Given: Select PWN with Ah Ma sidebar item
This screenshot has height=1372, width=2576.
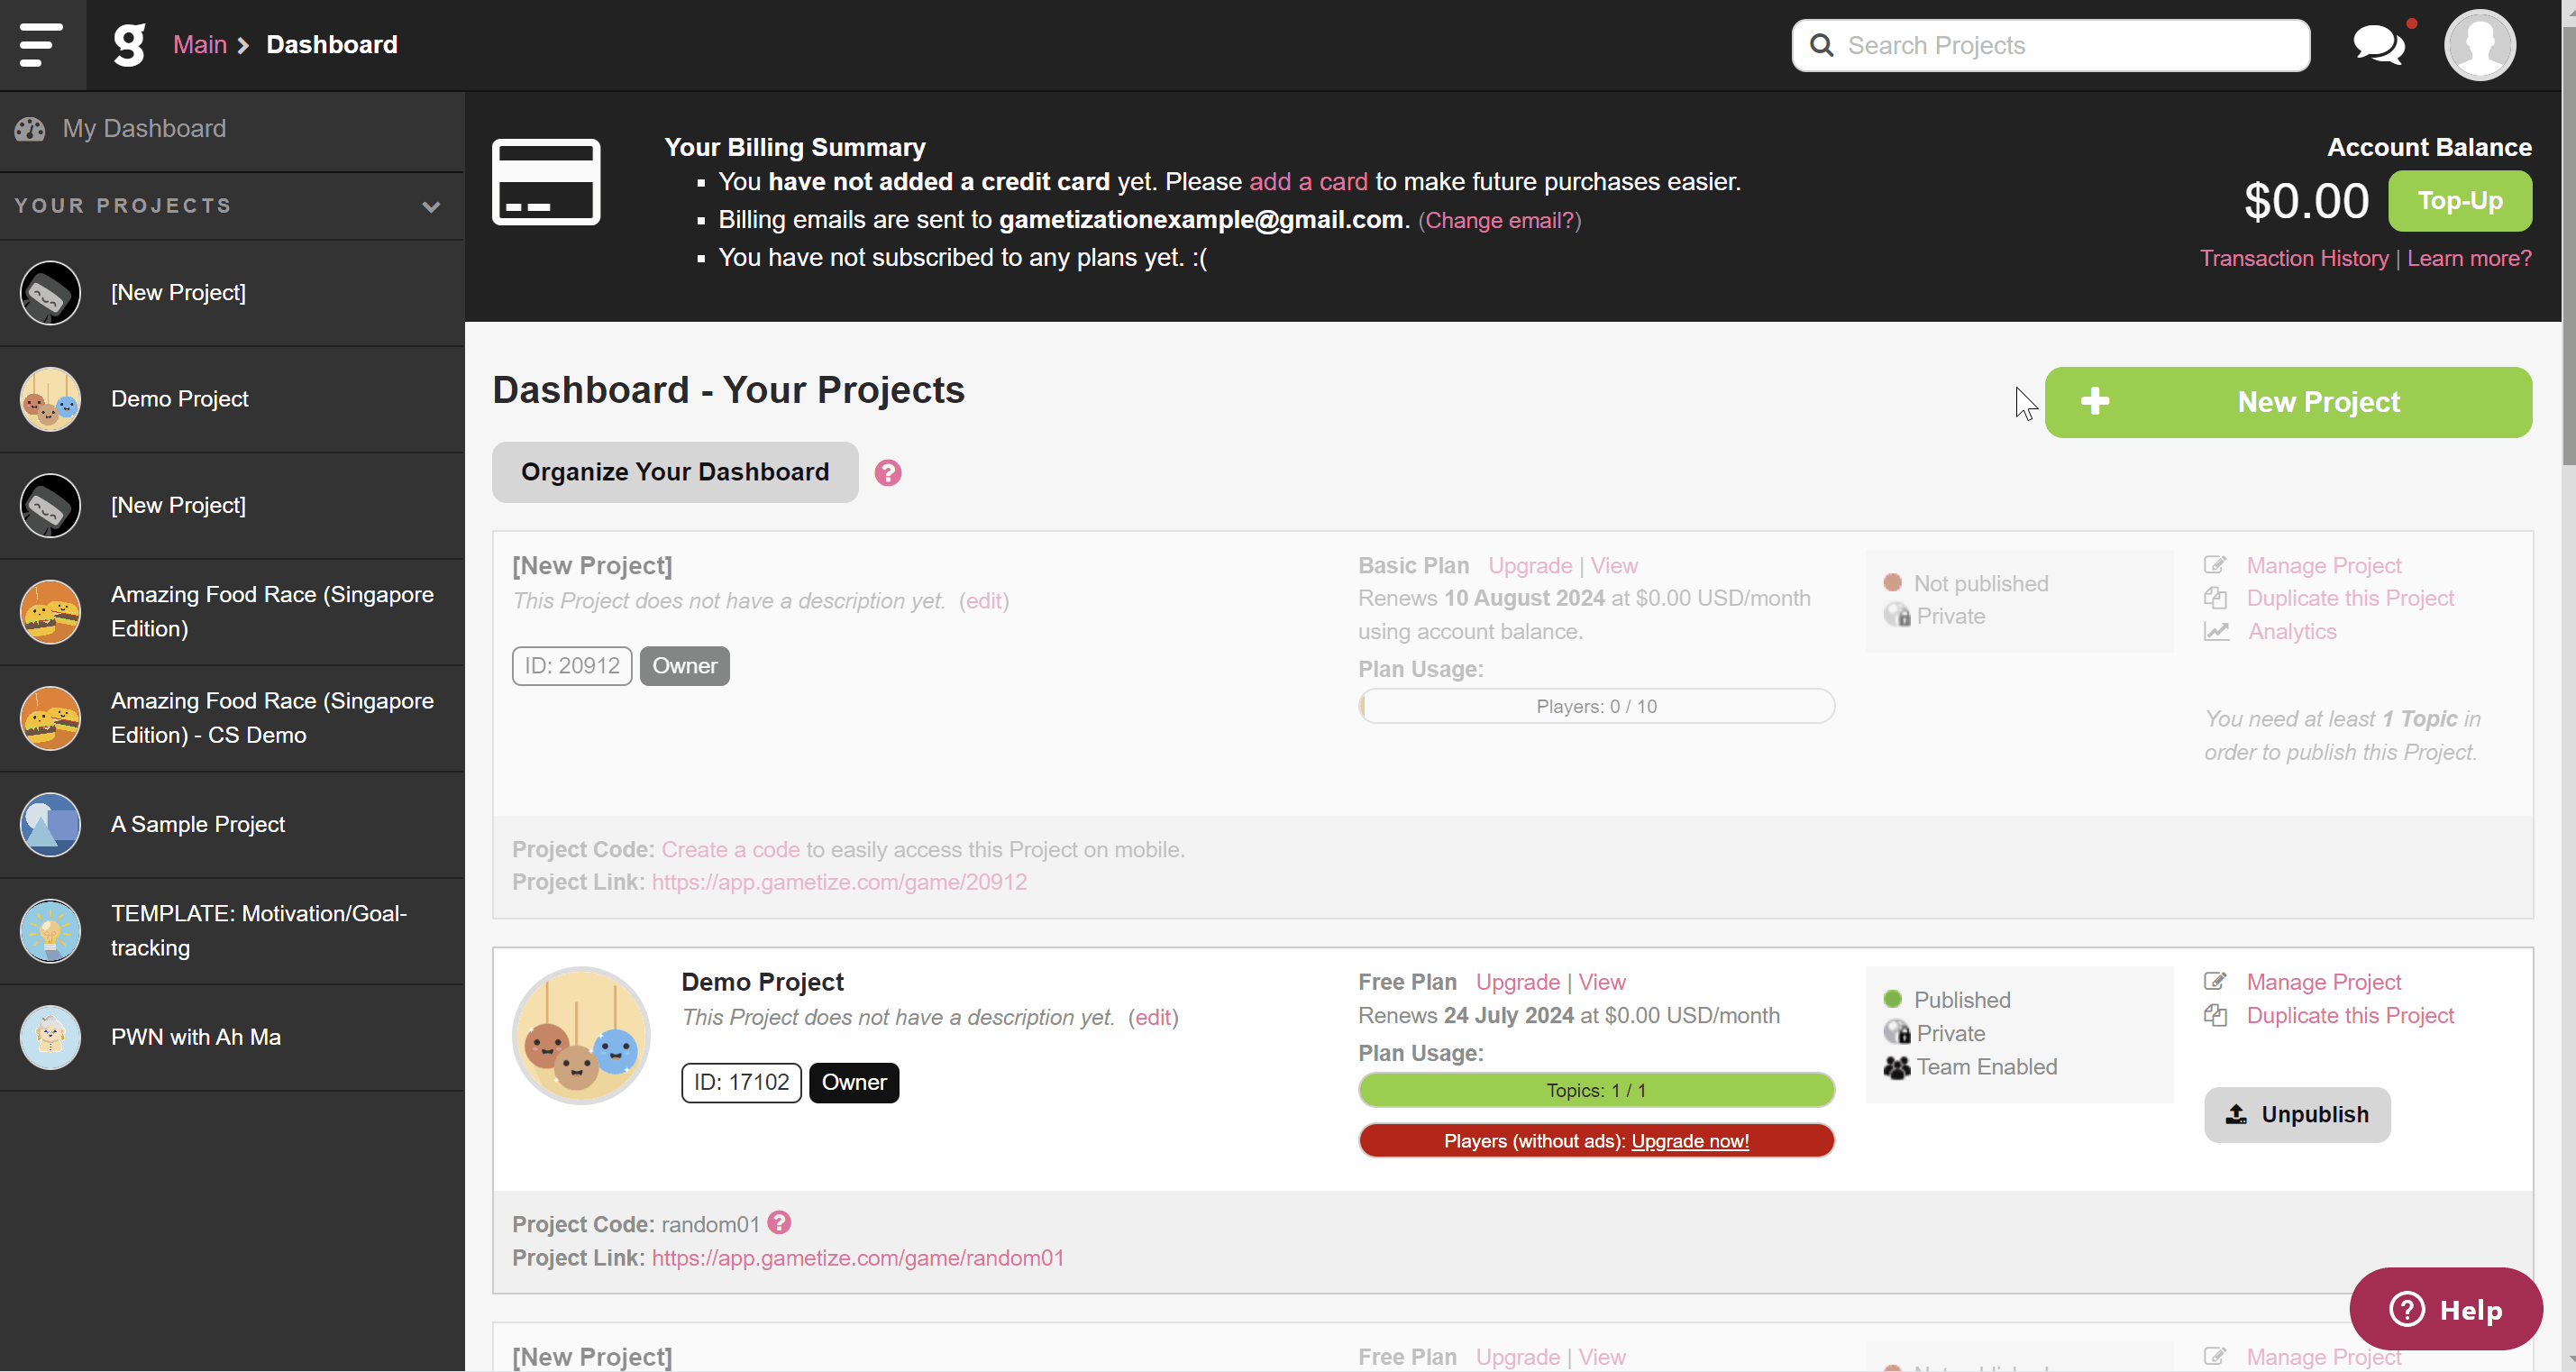Looking at the screenshot, I should 232,1037.
